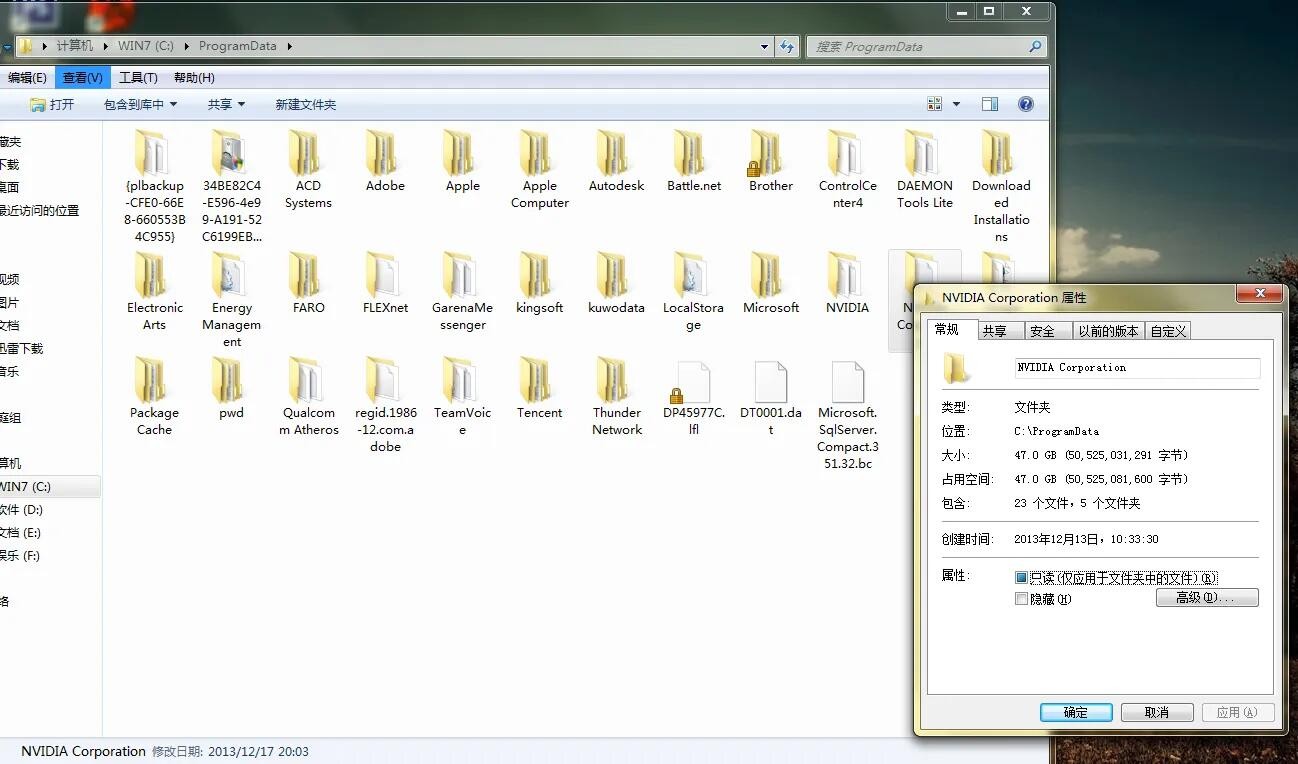Select the Tencent folder
Screen dimensions: 1298x764
click(x=539, y=387)
